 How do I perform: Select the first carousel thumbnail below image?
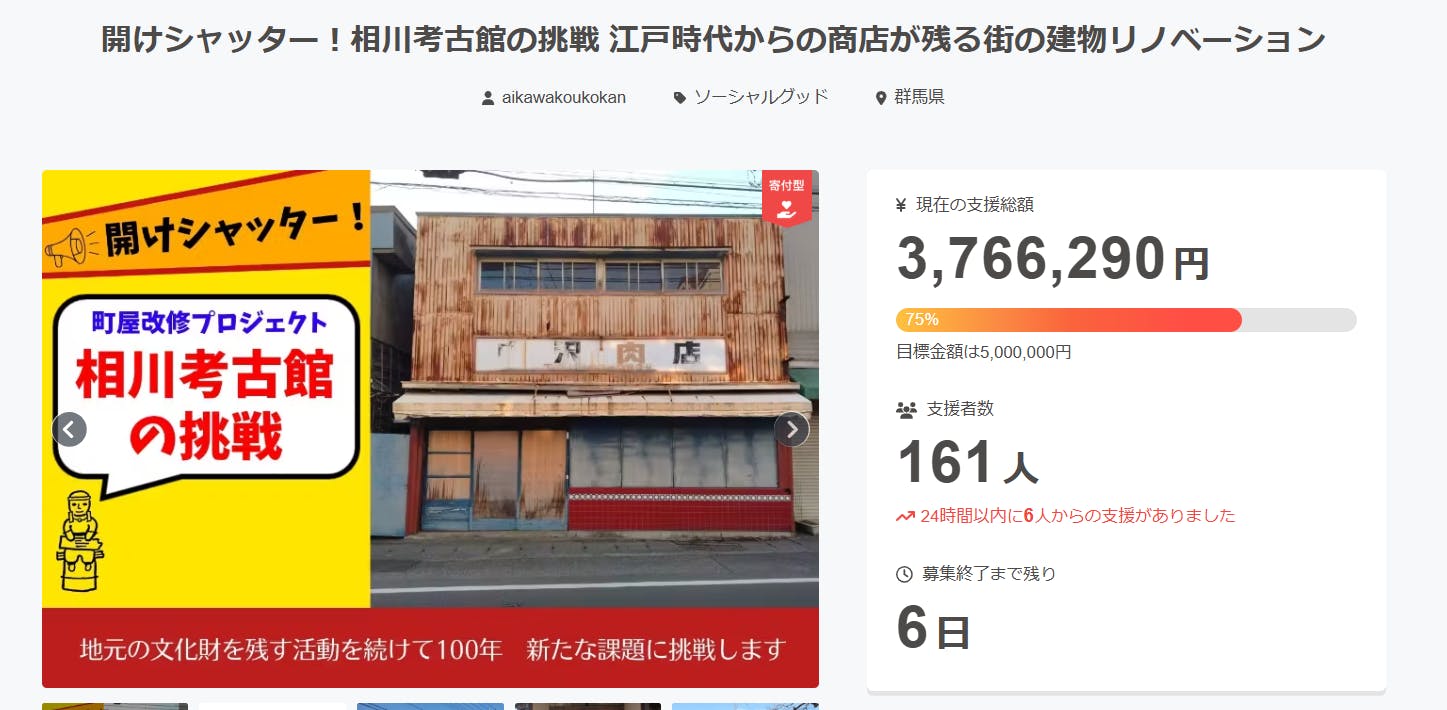pyautogui.click(x=115, y=706)
